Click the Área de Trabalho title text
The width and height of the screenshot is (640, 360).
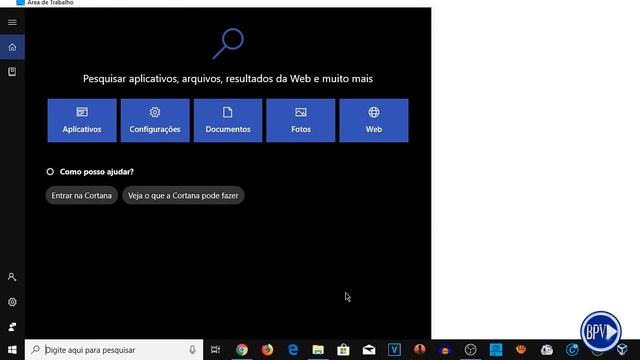50,3
